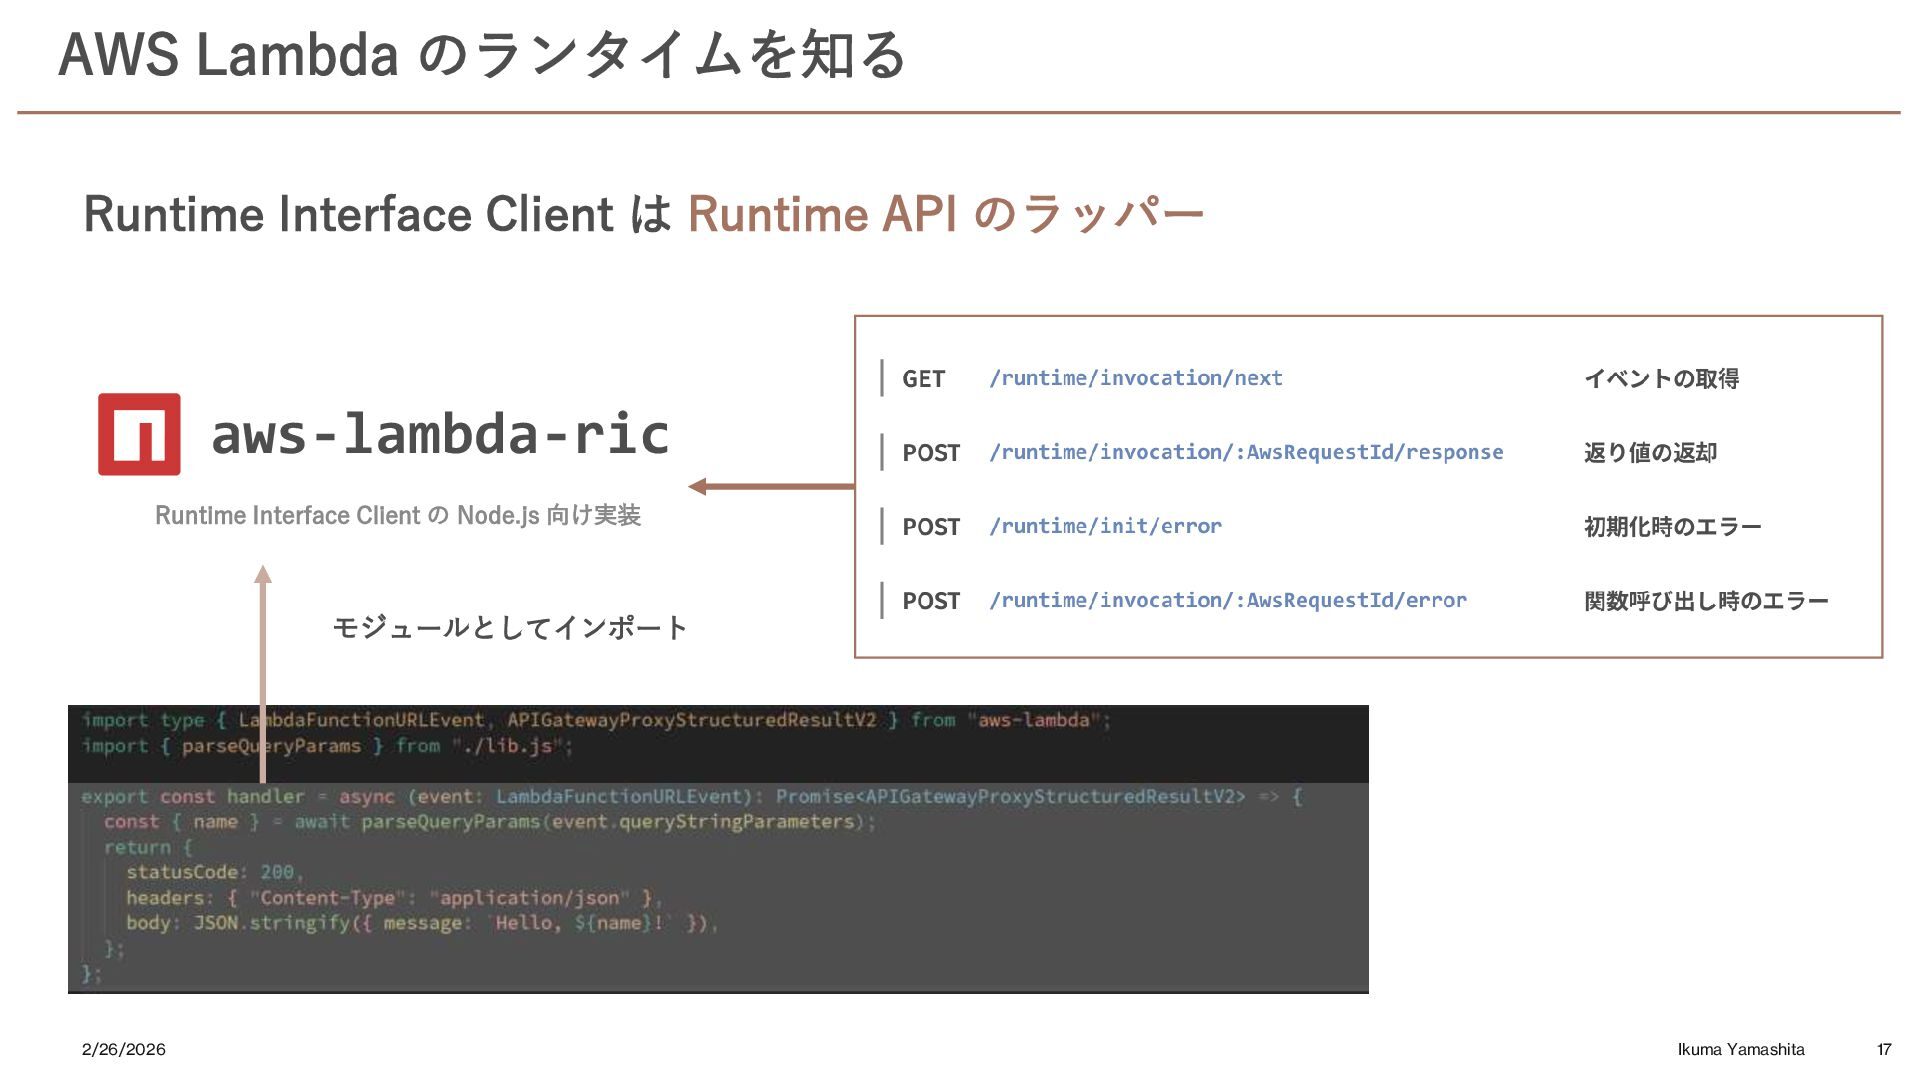Click the 初期化時のエラー description
This screenshot has height=1080, width=1920.
[x=1672, y=527]
